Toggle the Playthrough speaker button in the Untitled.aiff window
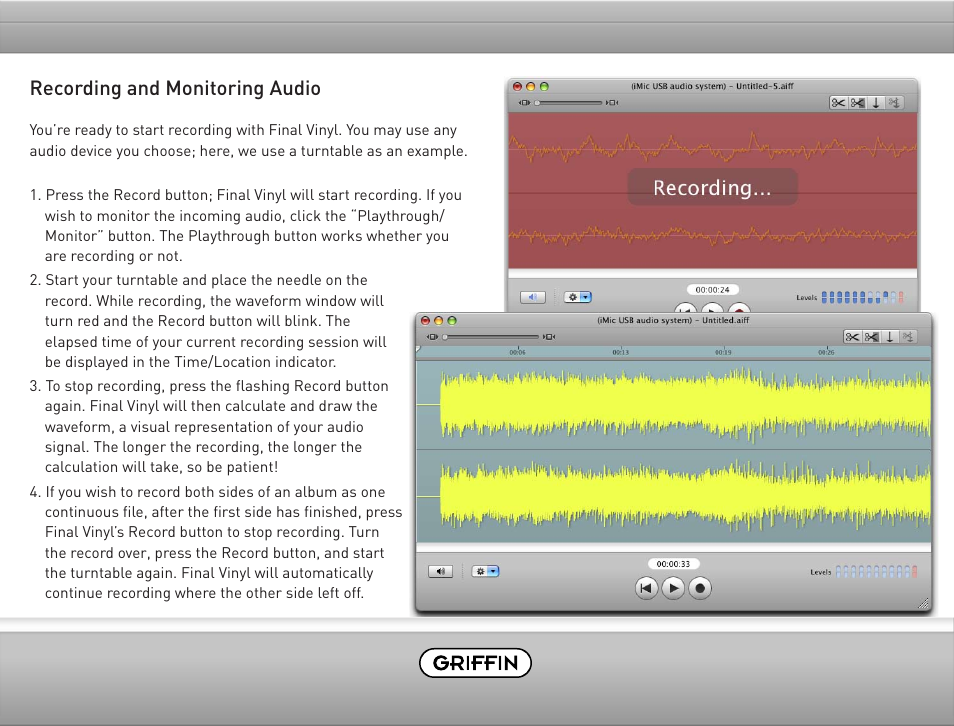This screenshot has width=954, height=726. [x=440, y=571]
